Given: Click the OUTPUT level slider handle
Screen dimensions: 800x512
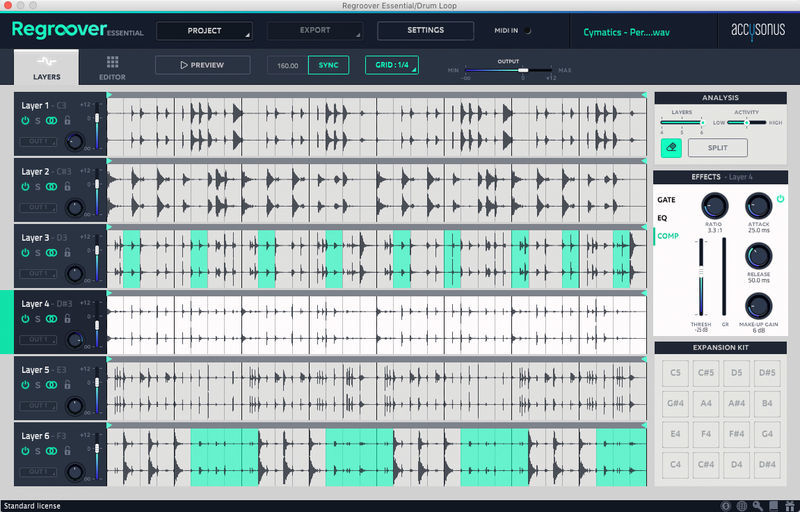Looking at the screenshot, I should point(523,70).
